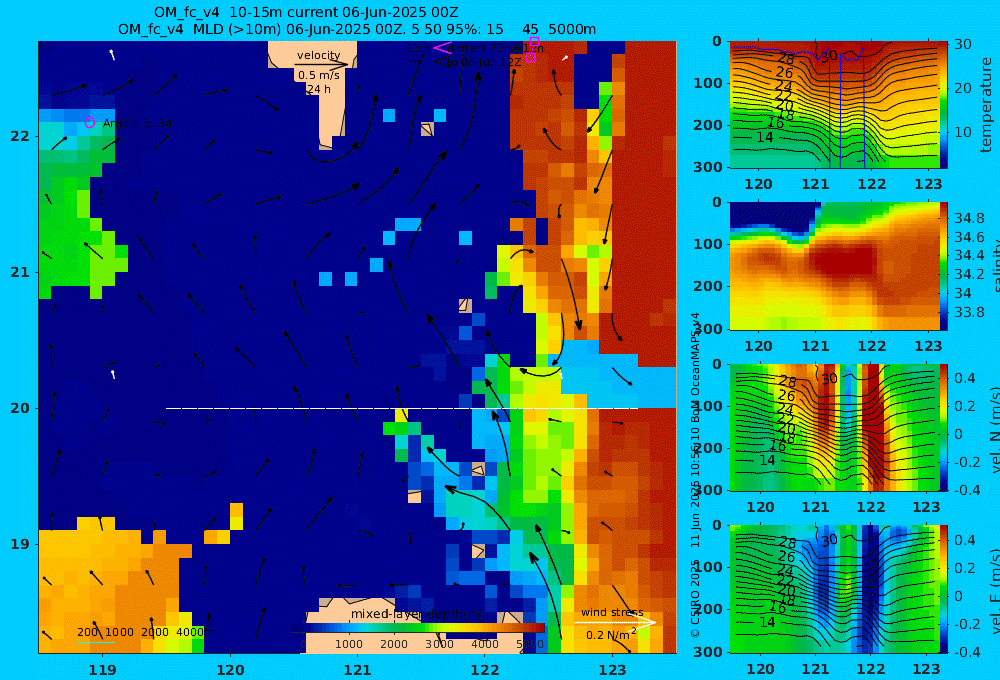The height and width of the screenshot is (680, 1000).
Task: Open the northward velocity cross-section plot
Action: tap(833, 427)
